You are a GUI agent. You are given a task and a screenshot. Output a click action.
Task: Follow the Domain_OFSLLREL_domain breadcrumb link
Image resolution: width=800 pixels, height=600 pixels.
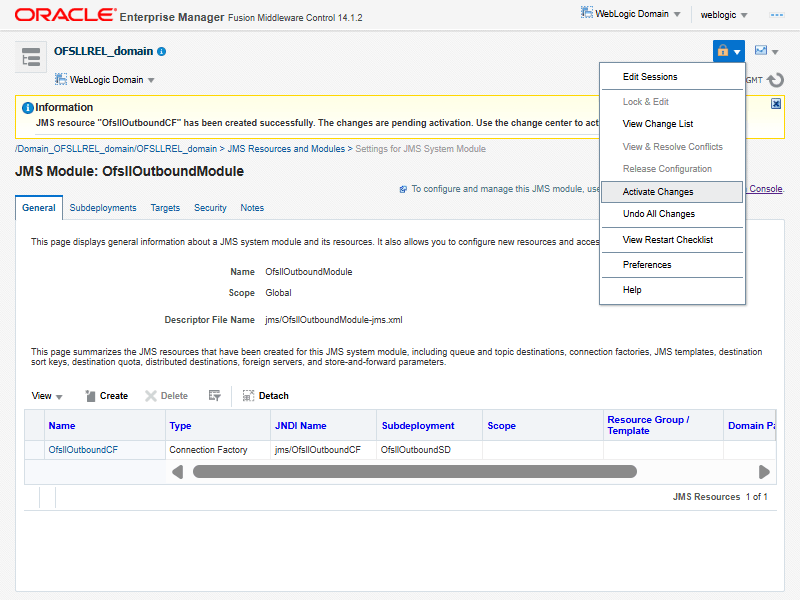click(116, 148)
